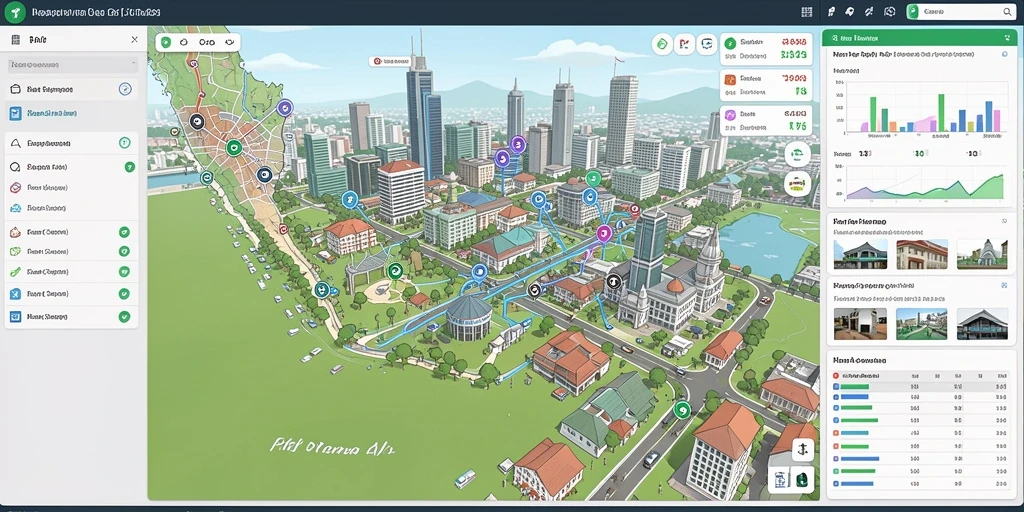Image resolution: width=1024 pixels, height=512 pixels.
Task: Click the icon in the green right panel header
Action: (835, 39)
